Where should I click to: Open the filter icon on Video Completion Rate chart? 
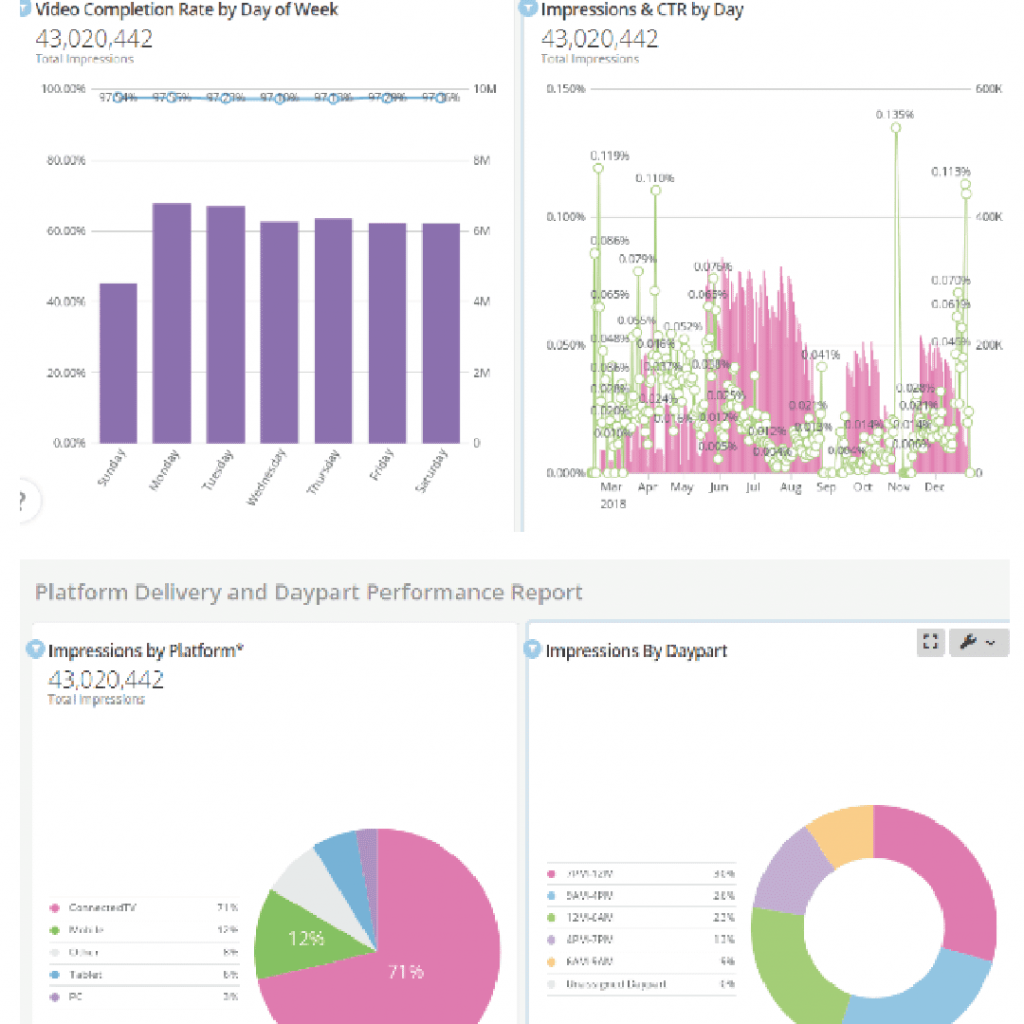tap(24, 9)
